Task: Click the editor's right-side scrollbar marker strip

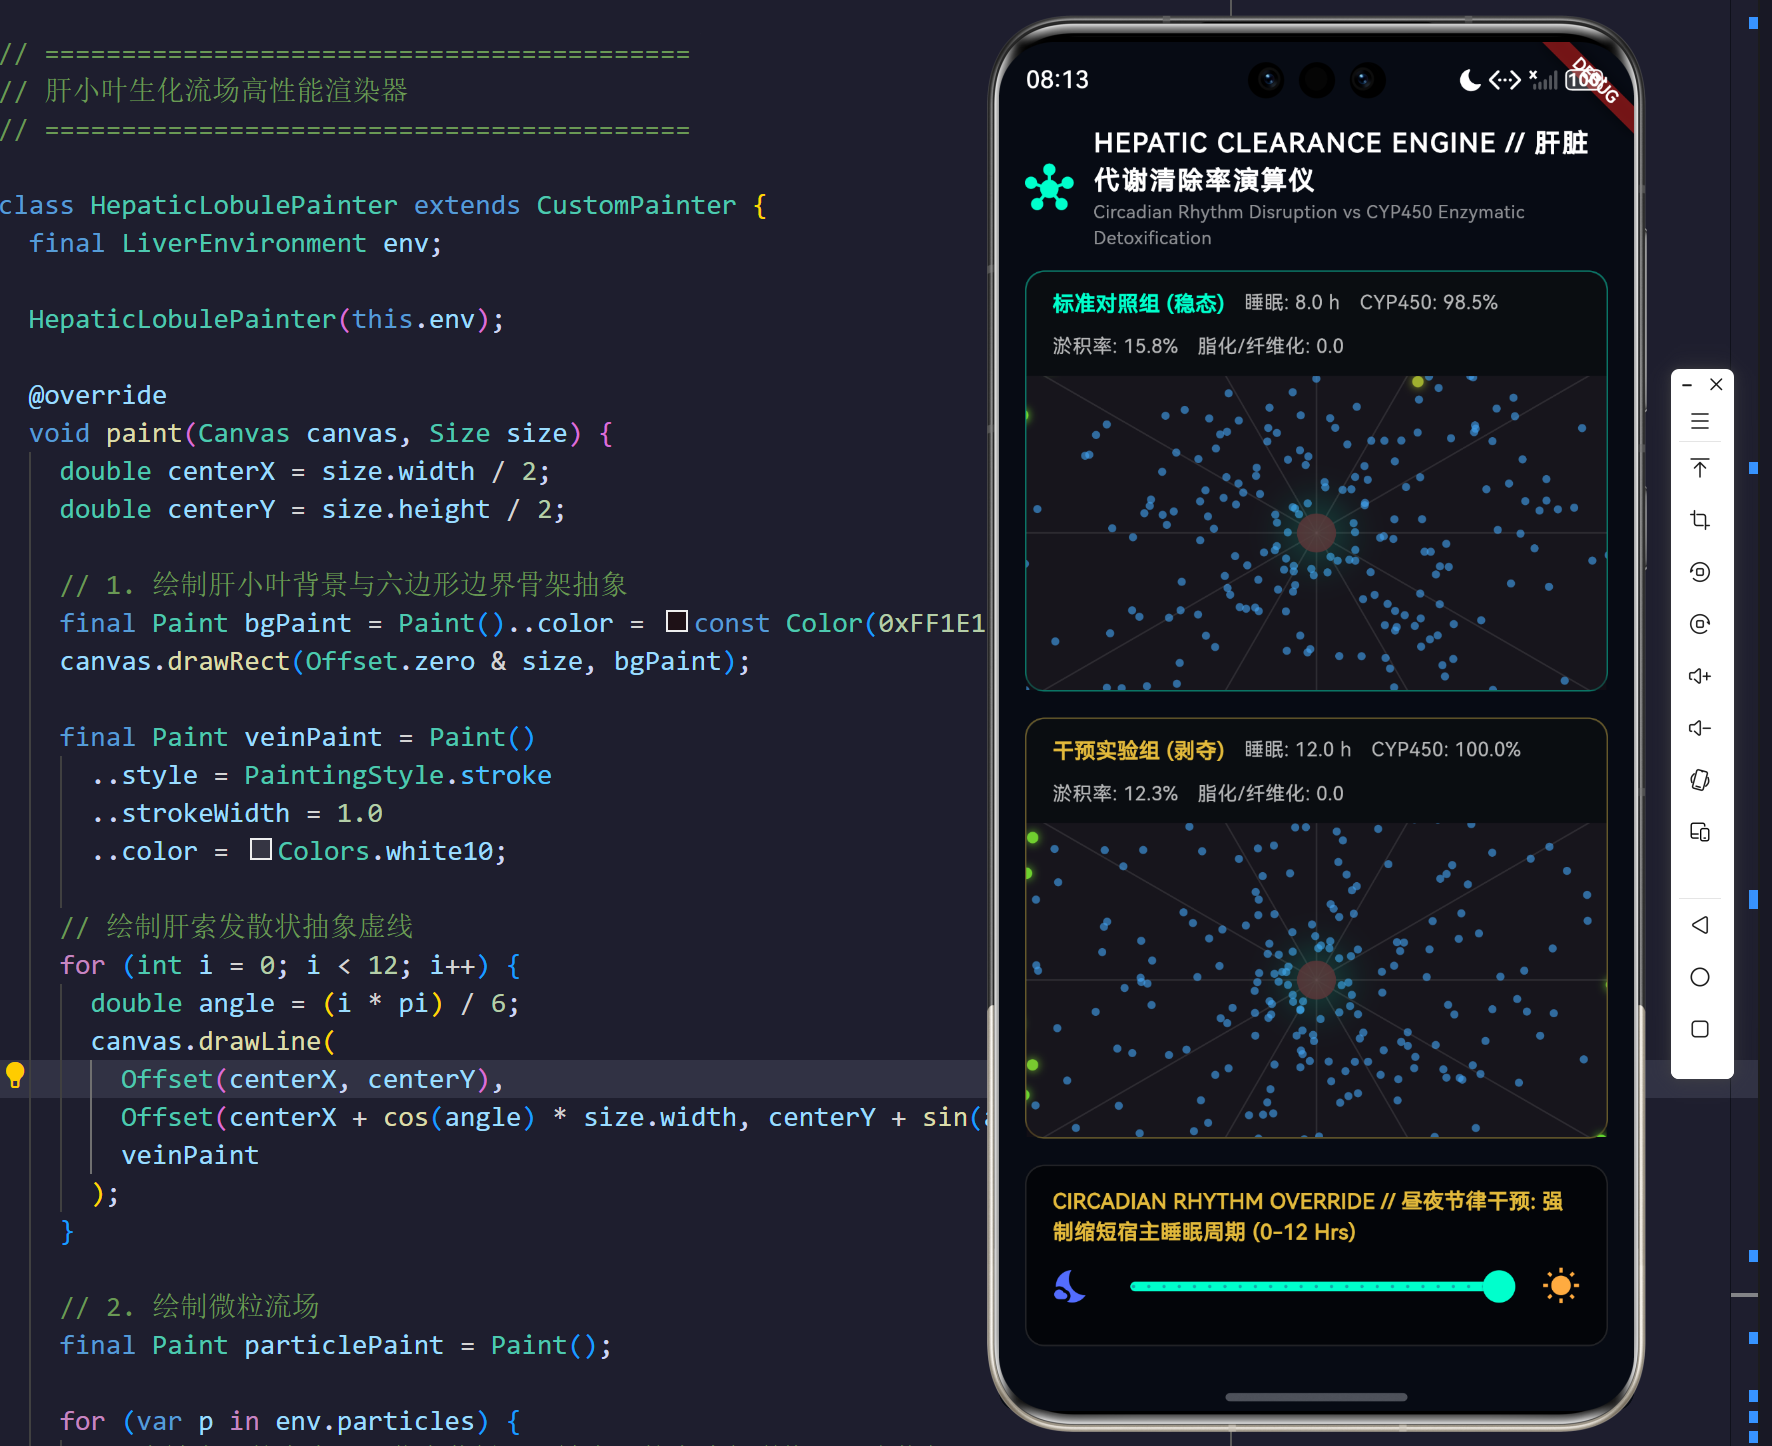Action: tap(1753, 723)
